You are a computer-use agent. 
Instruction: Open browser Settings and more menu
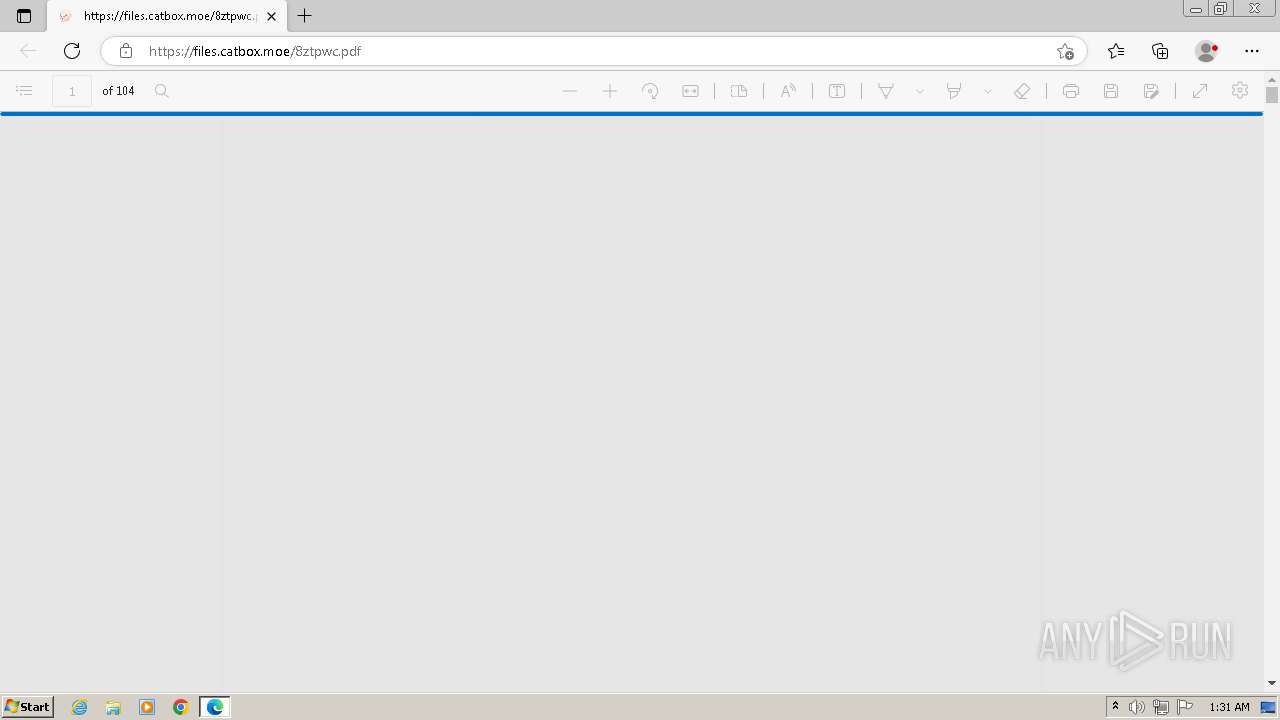pyautogui.click(x=1252, y=51)
